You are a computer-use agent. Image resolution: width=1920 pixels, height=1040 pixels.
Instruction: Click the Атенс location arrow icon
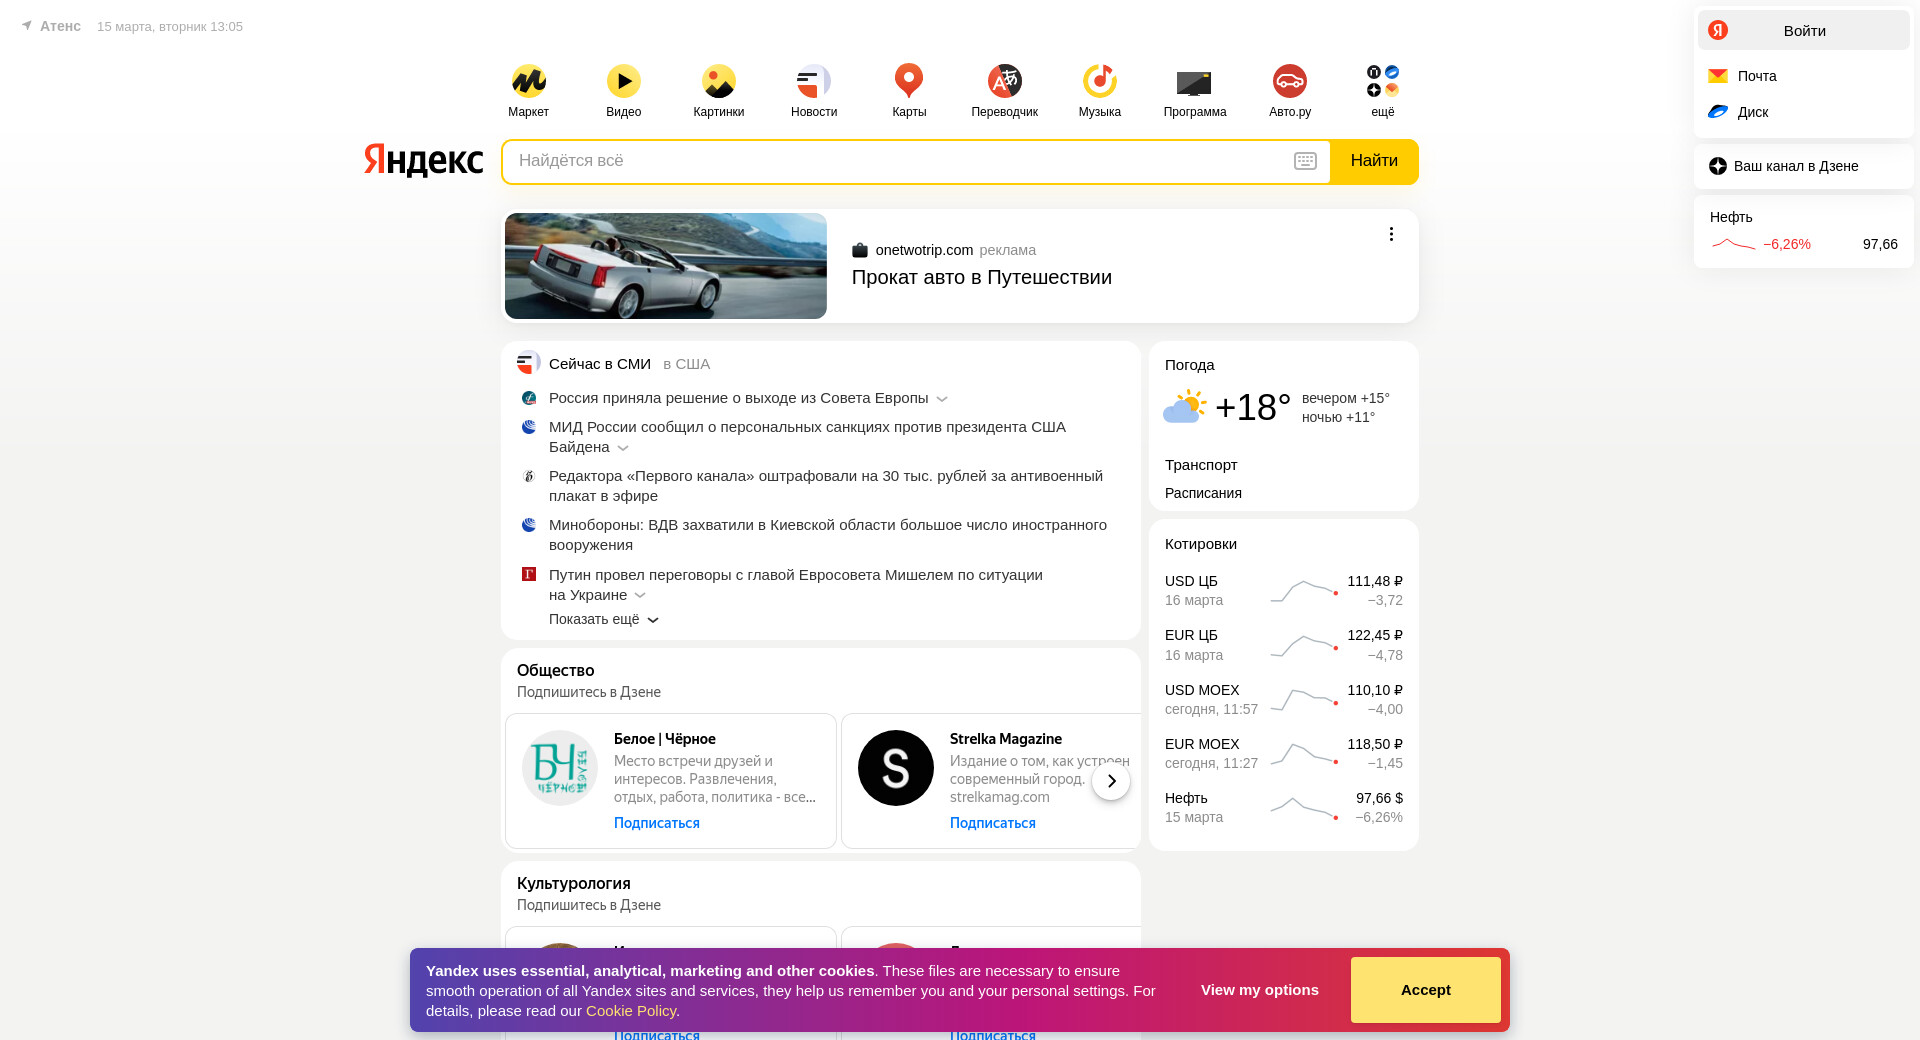click(x=27, y=26)
